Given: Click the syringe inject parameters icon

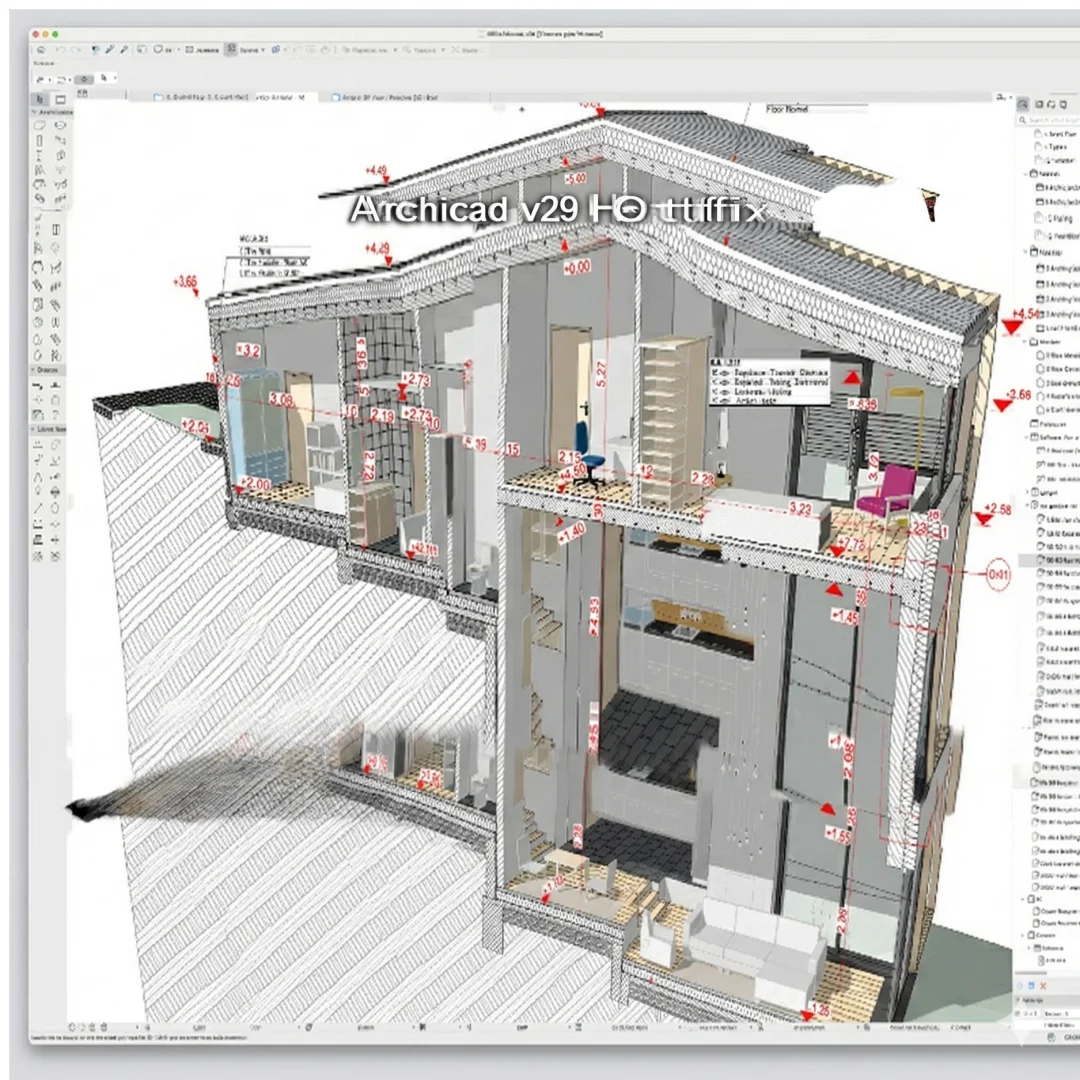Looking at the screenshot, I should tap(124, 48).
